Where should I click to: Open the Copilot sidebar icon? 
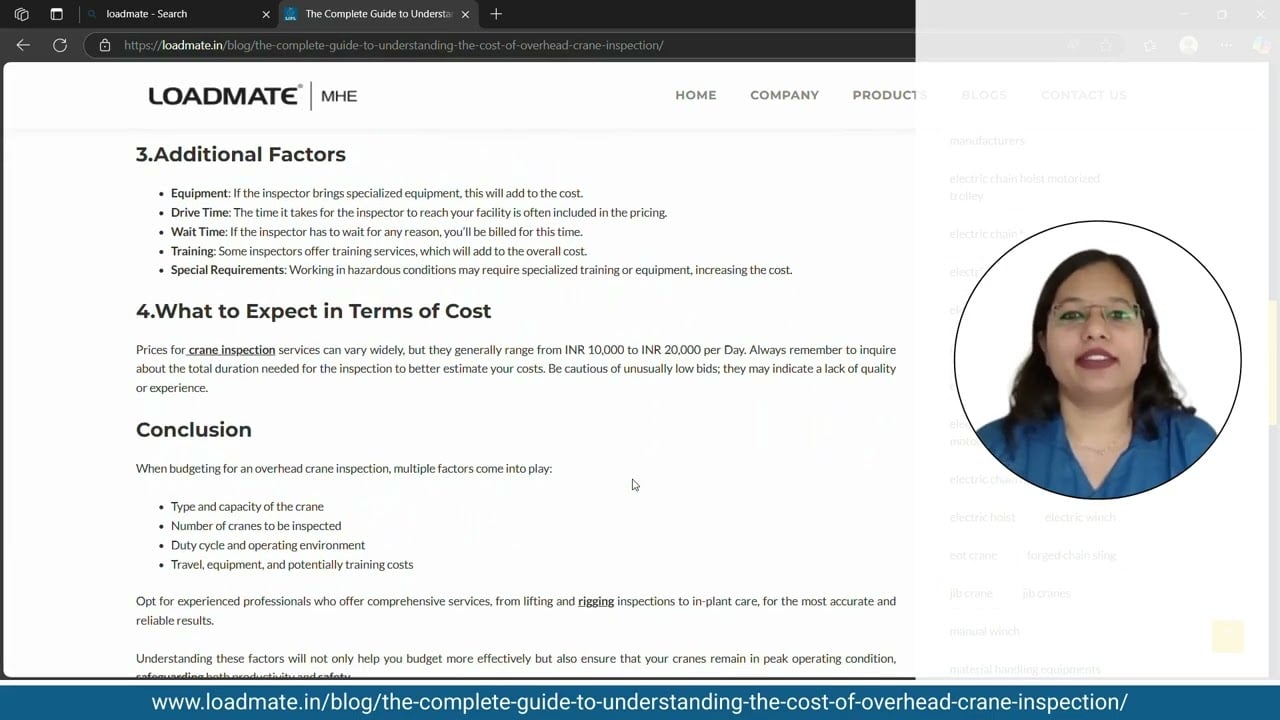(x=1261, y=45)
